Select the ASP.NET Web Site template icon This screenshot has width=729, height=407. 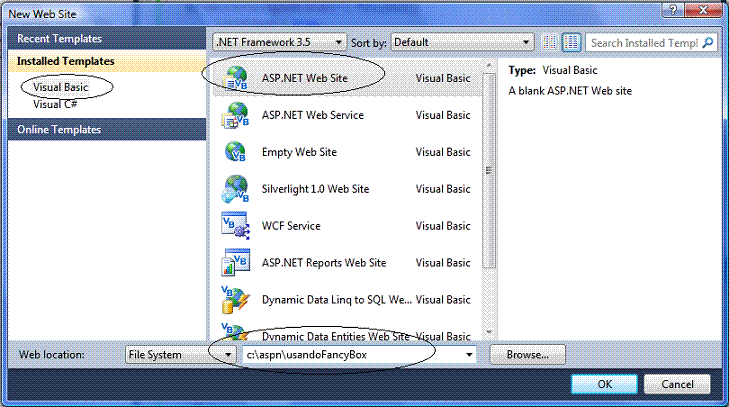coord(236,78)
